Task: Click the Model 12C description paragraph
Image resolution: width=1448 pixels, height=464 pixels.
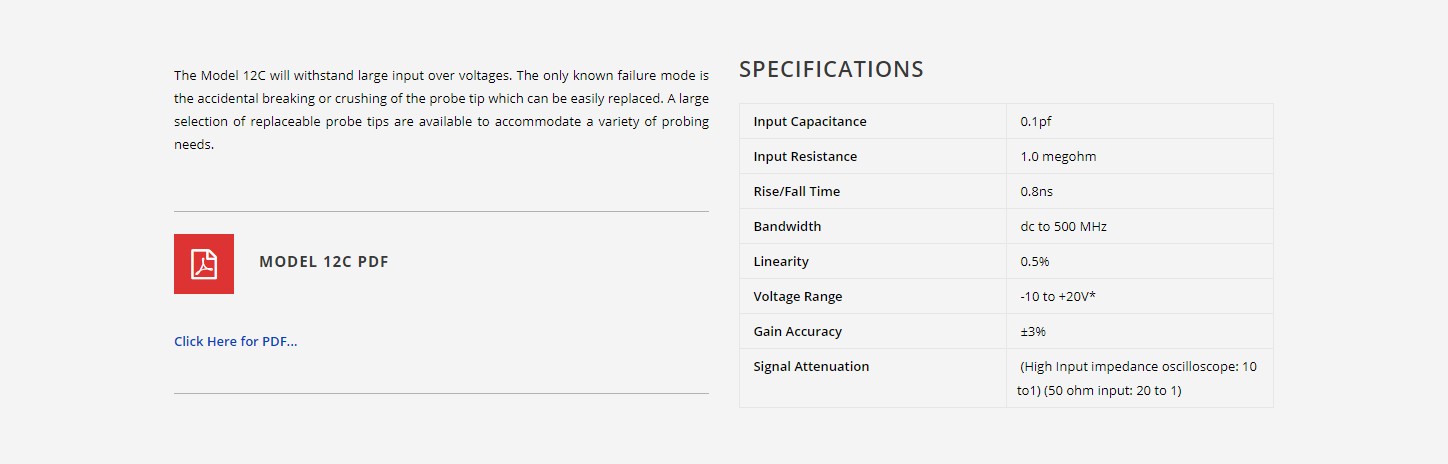Action: [x=441, y=110]
